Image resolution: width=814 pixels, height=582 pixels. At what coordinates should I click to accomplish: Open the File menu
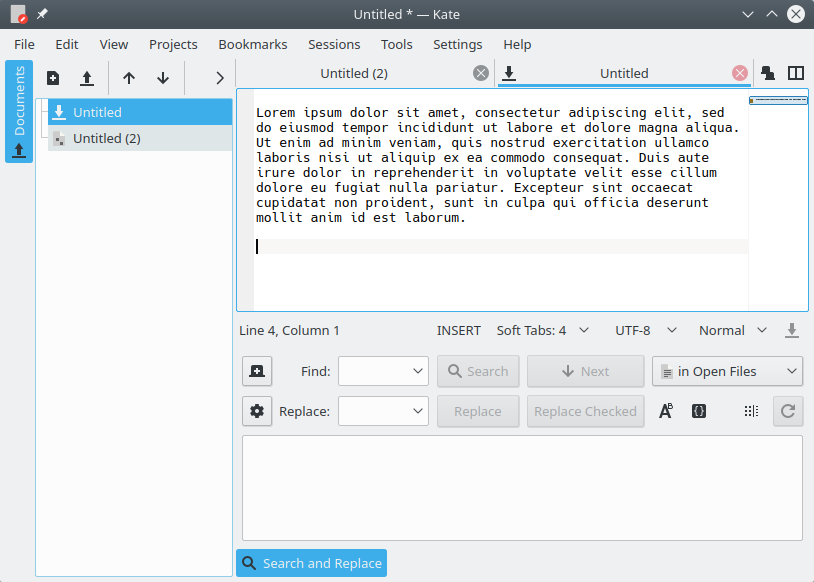(x=24, y=45)
